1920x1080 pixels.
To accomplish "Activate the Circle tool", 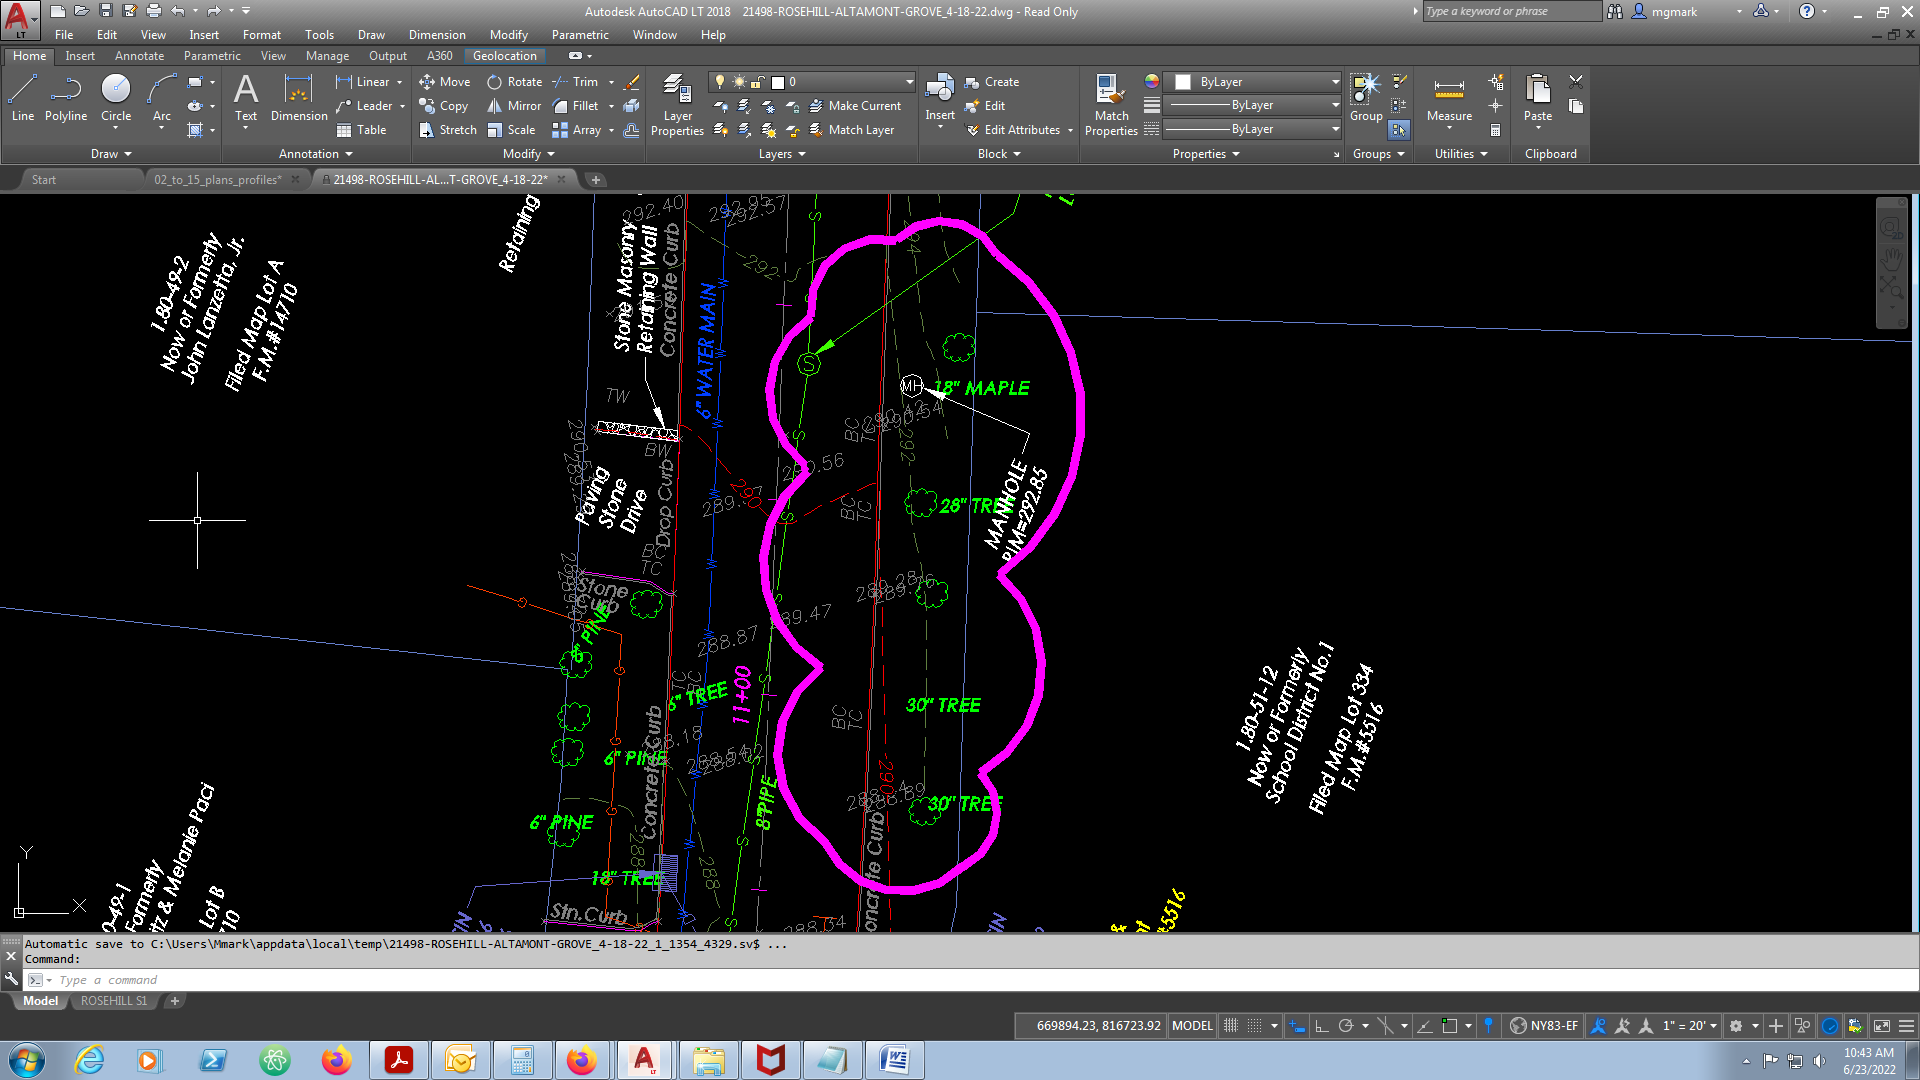I will point(115,95).
